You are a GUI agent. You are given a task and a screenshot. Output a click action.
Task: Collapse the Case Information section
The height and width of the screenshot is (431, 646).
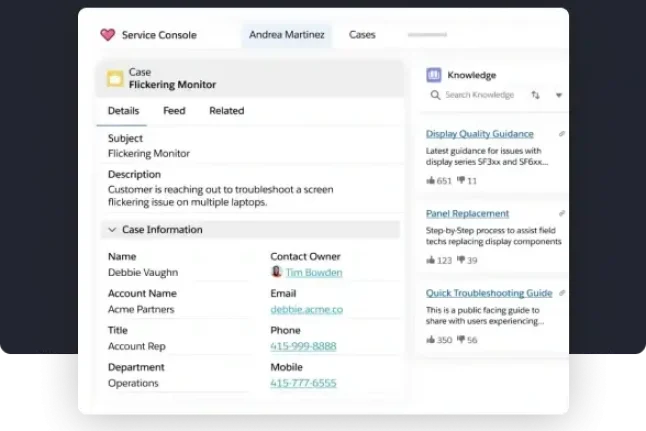tap(110, 230)
